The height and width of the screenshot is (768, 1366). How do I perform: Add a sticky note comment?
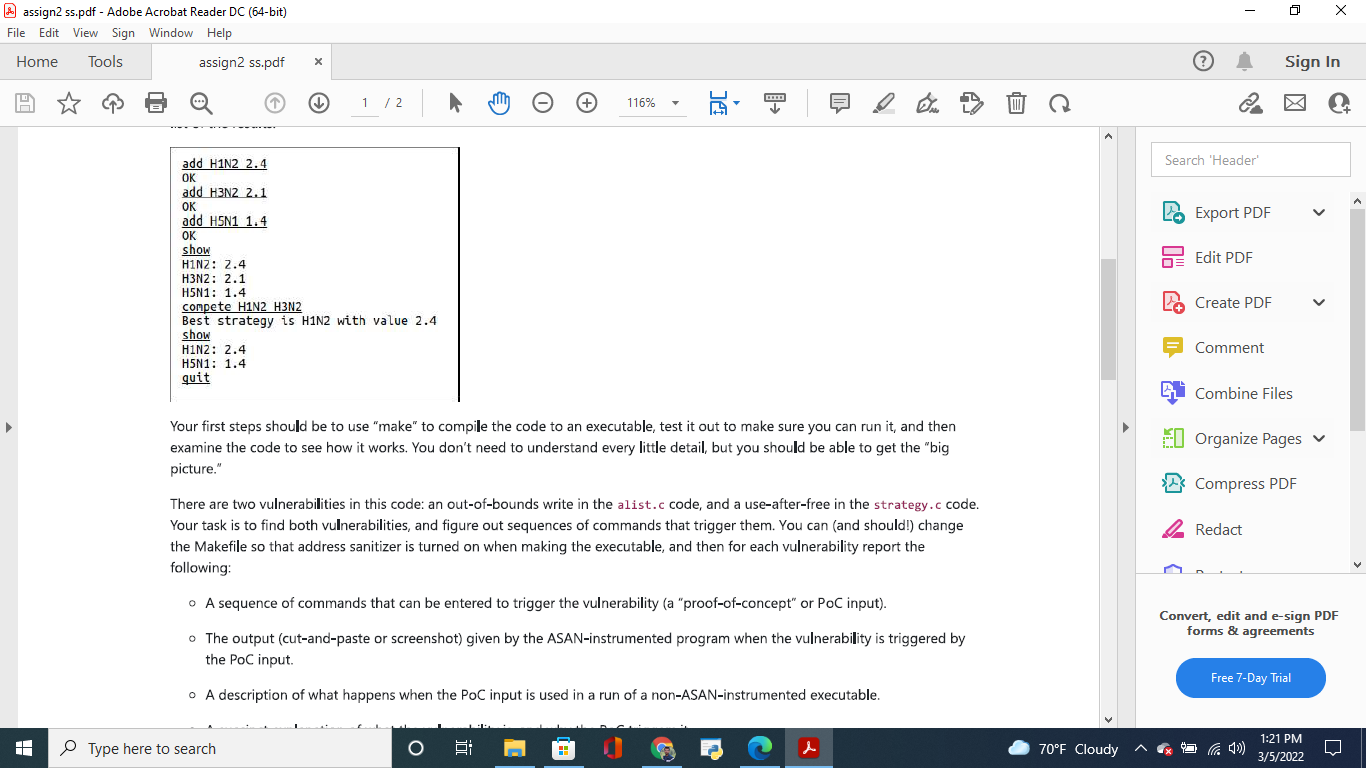point(839,102)
